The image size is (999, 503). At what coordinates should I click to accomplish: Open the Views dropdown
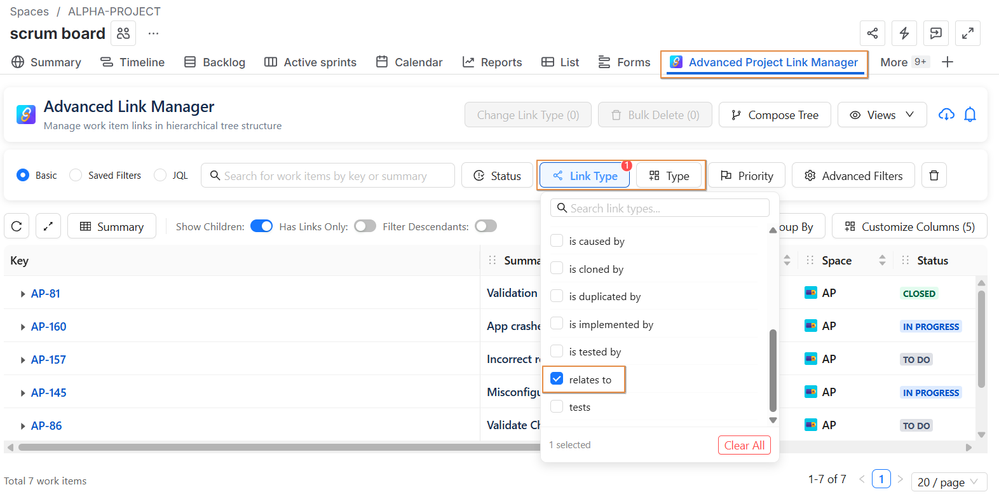pos(882,115)
